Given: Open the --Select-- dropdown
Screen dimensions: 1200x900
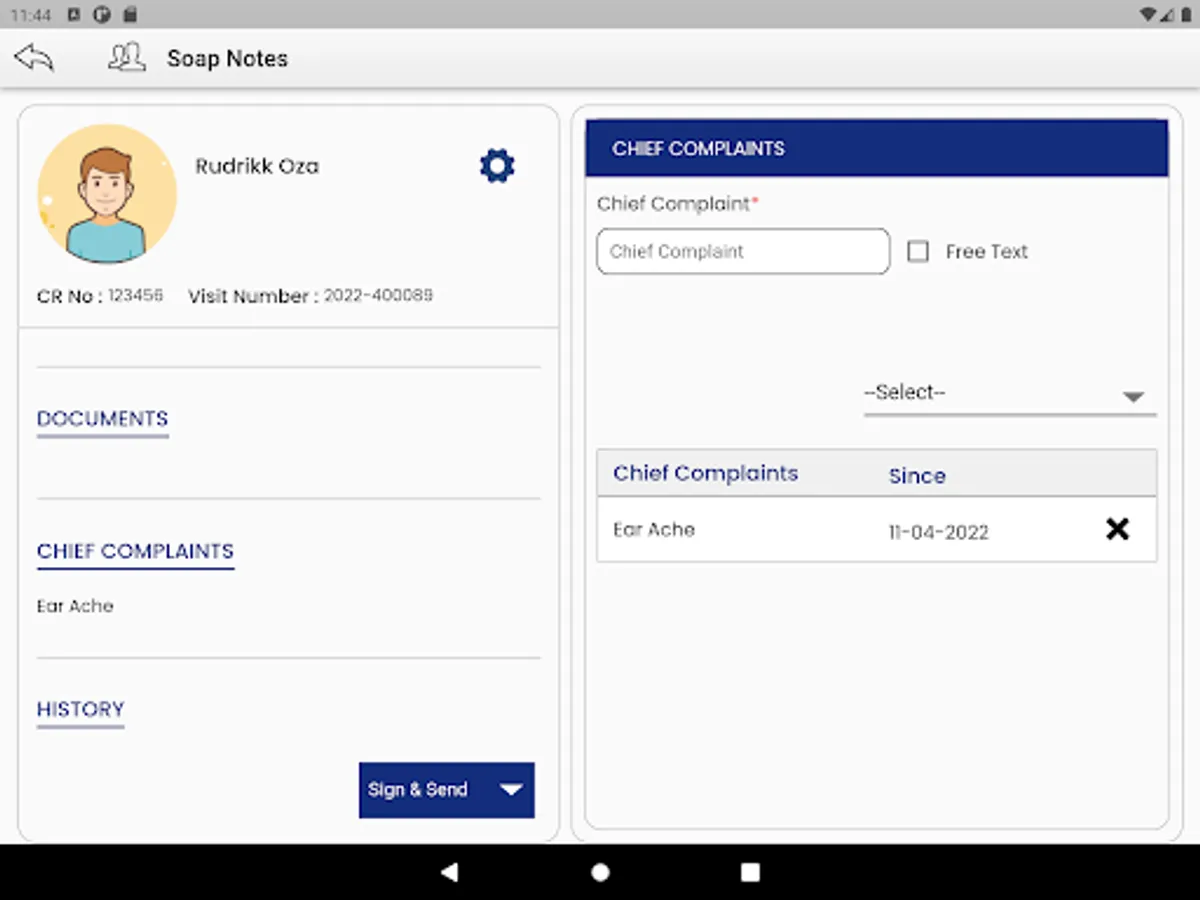Looking at the screenshot, I should click(1009, 394).
